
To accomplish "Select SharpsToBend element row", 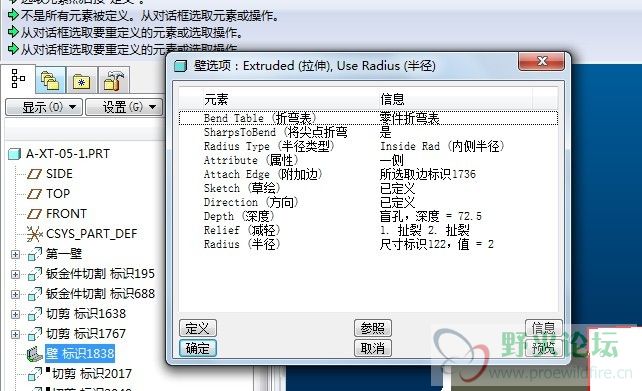I will [x=368, y=132].
